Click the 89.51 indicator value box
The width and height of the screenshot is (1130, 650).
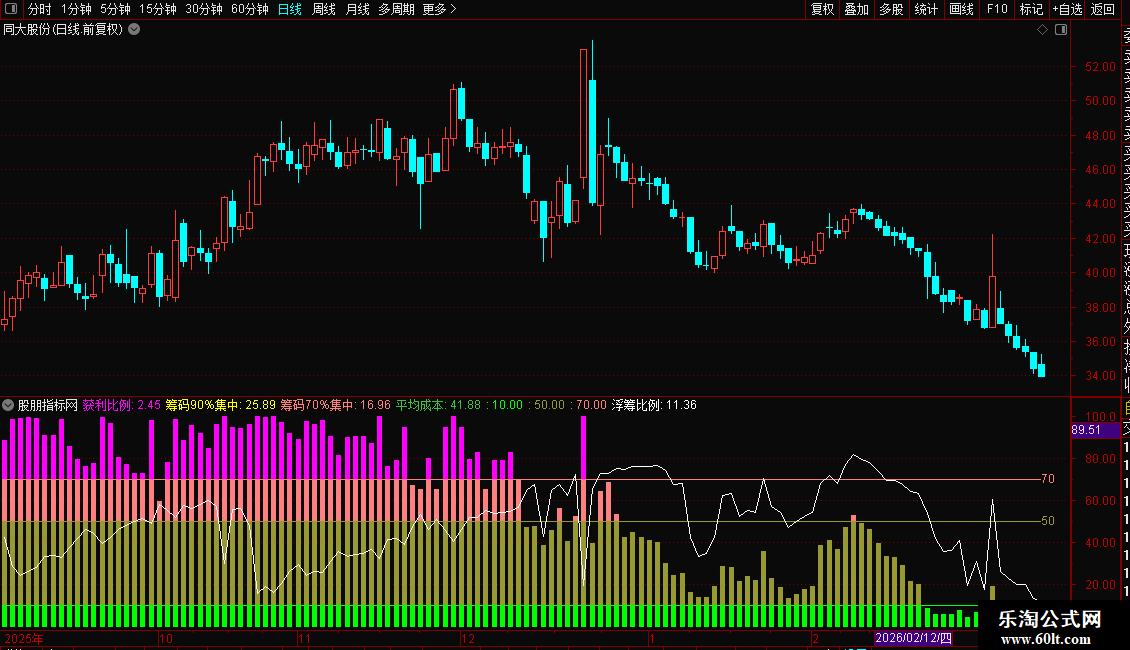coord(1095,430)
